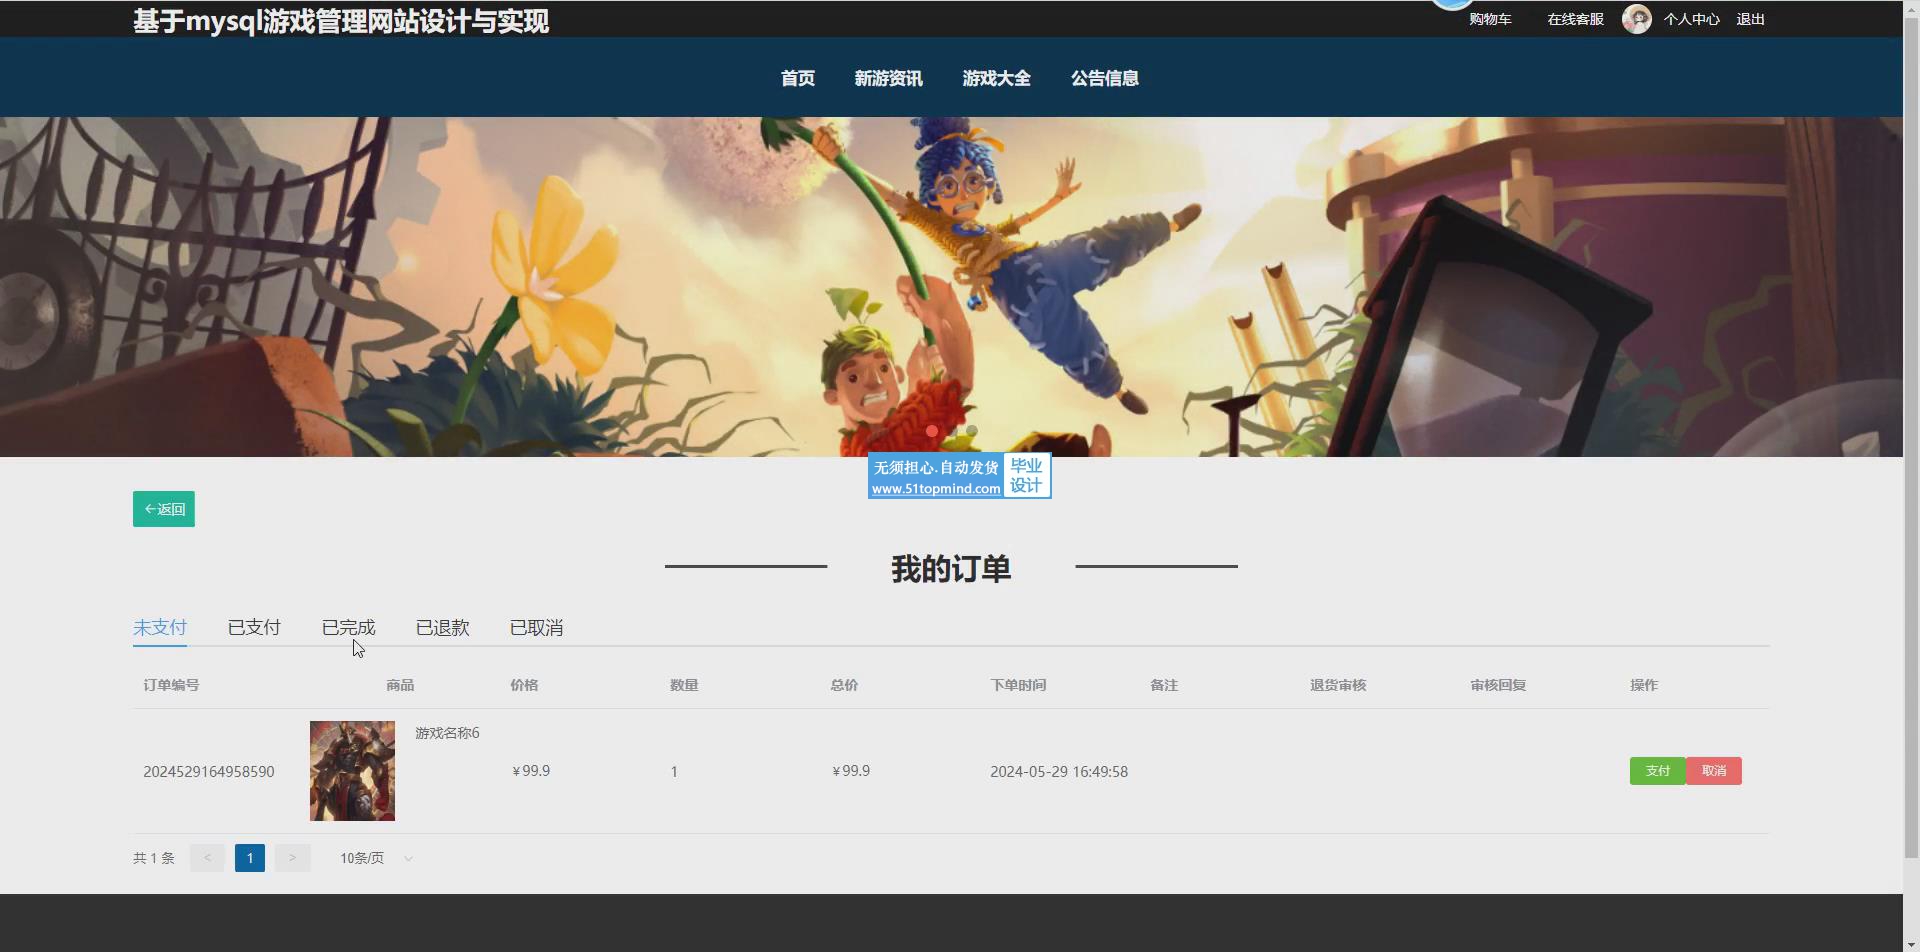Viewport: 1920px width, 952px height.
Task: Click the 退货审核 column header
Action: pyautogui.click(x=1338, y=685)
